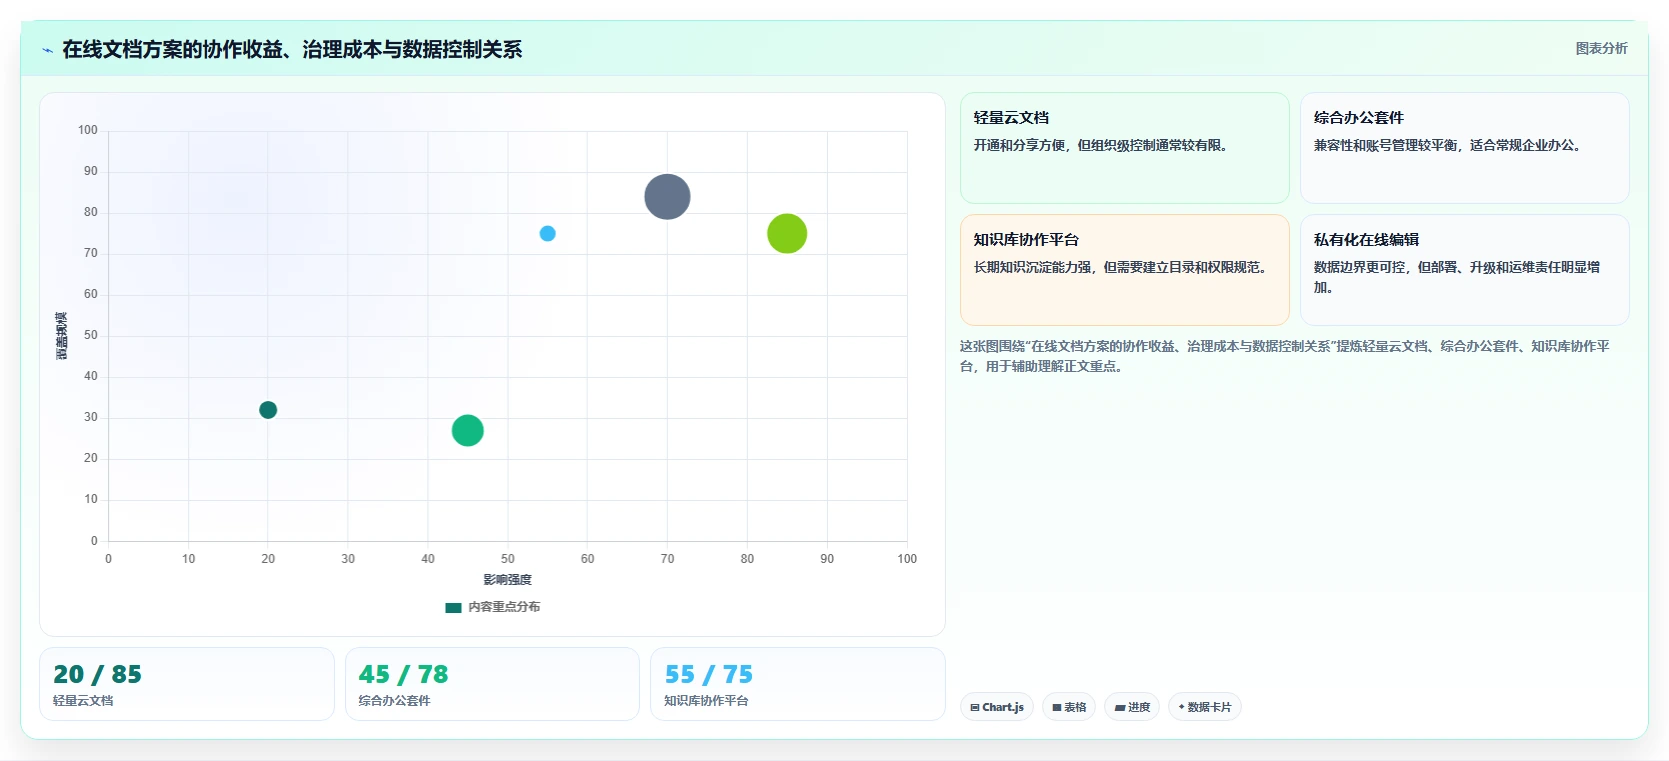The height and width of the screenshot is (761, 1669).
Task: Click the title 在线文档方案的协作收益、治理成本与数据控制关系
Action: click(x=292, y=49)
